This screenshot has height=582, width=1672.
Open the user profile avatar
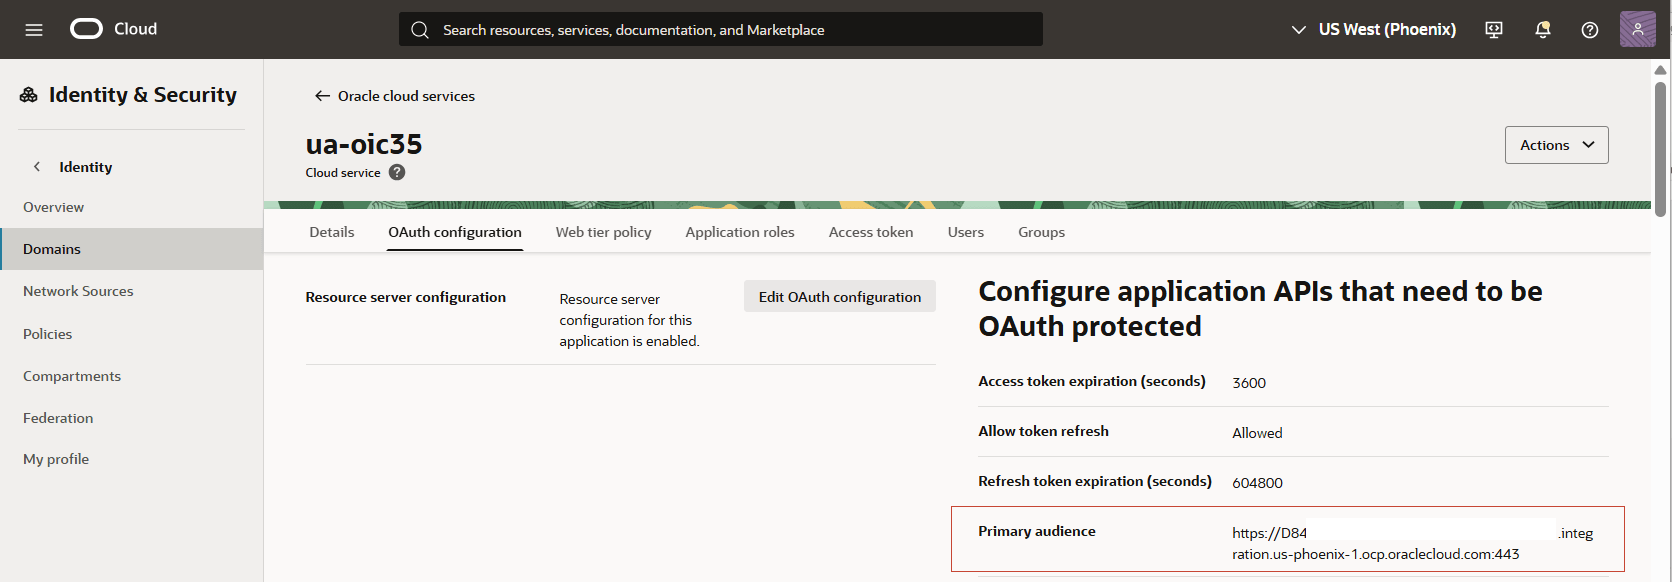1638,29
